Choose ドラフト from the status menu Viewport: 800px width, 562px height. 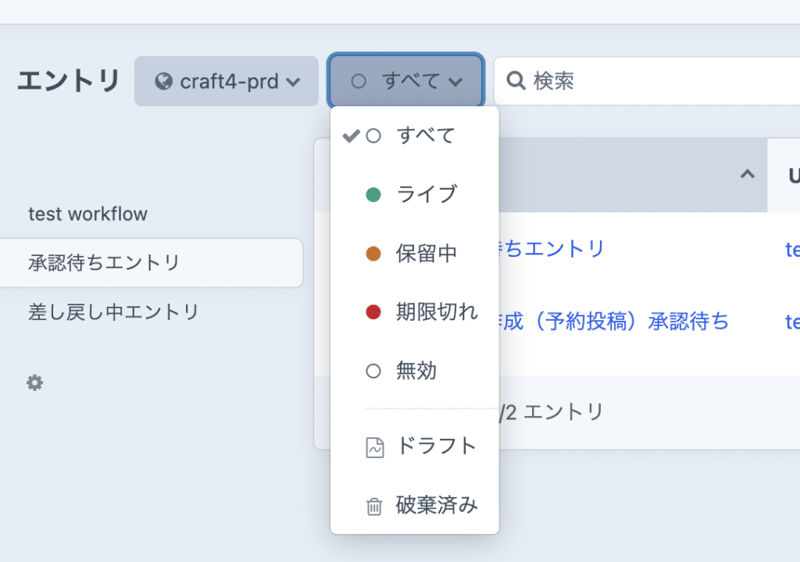[436, 447]
